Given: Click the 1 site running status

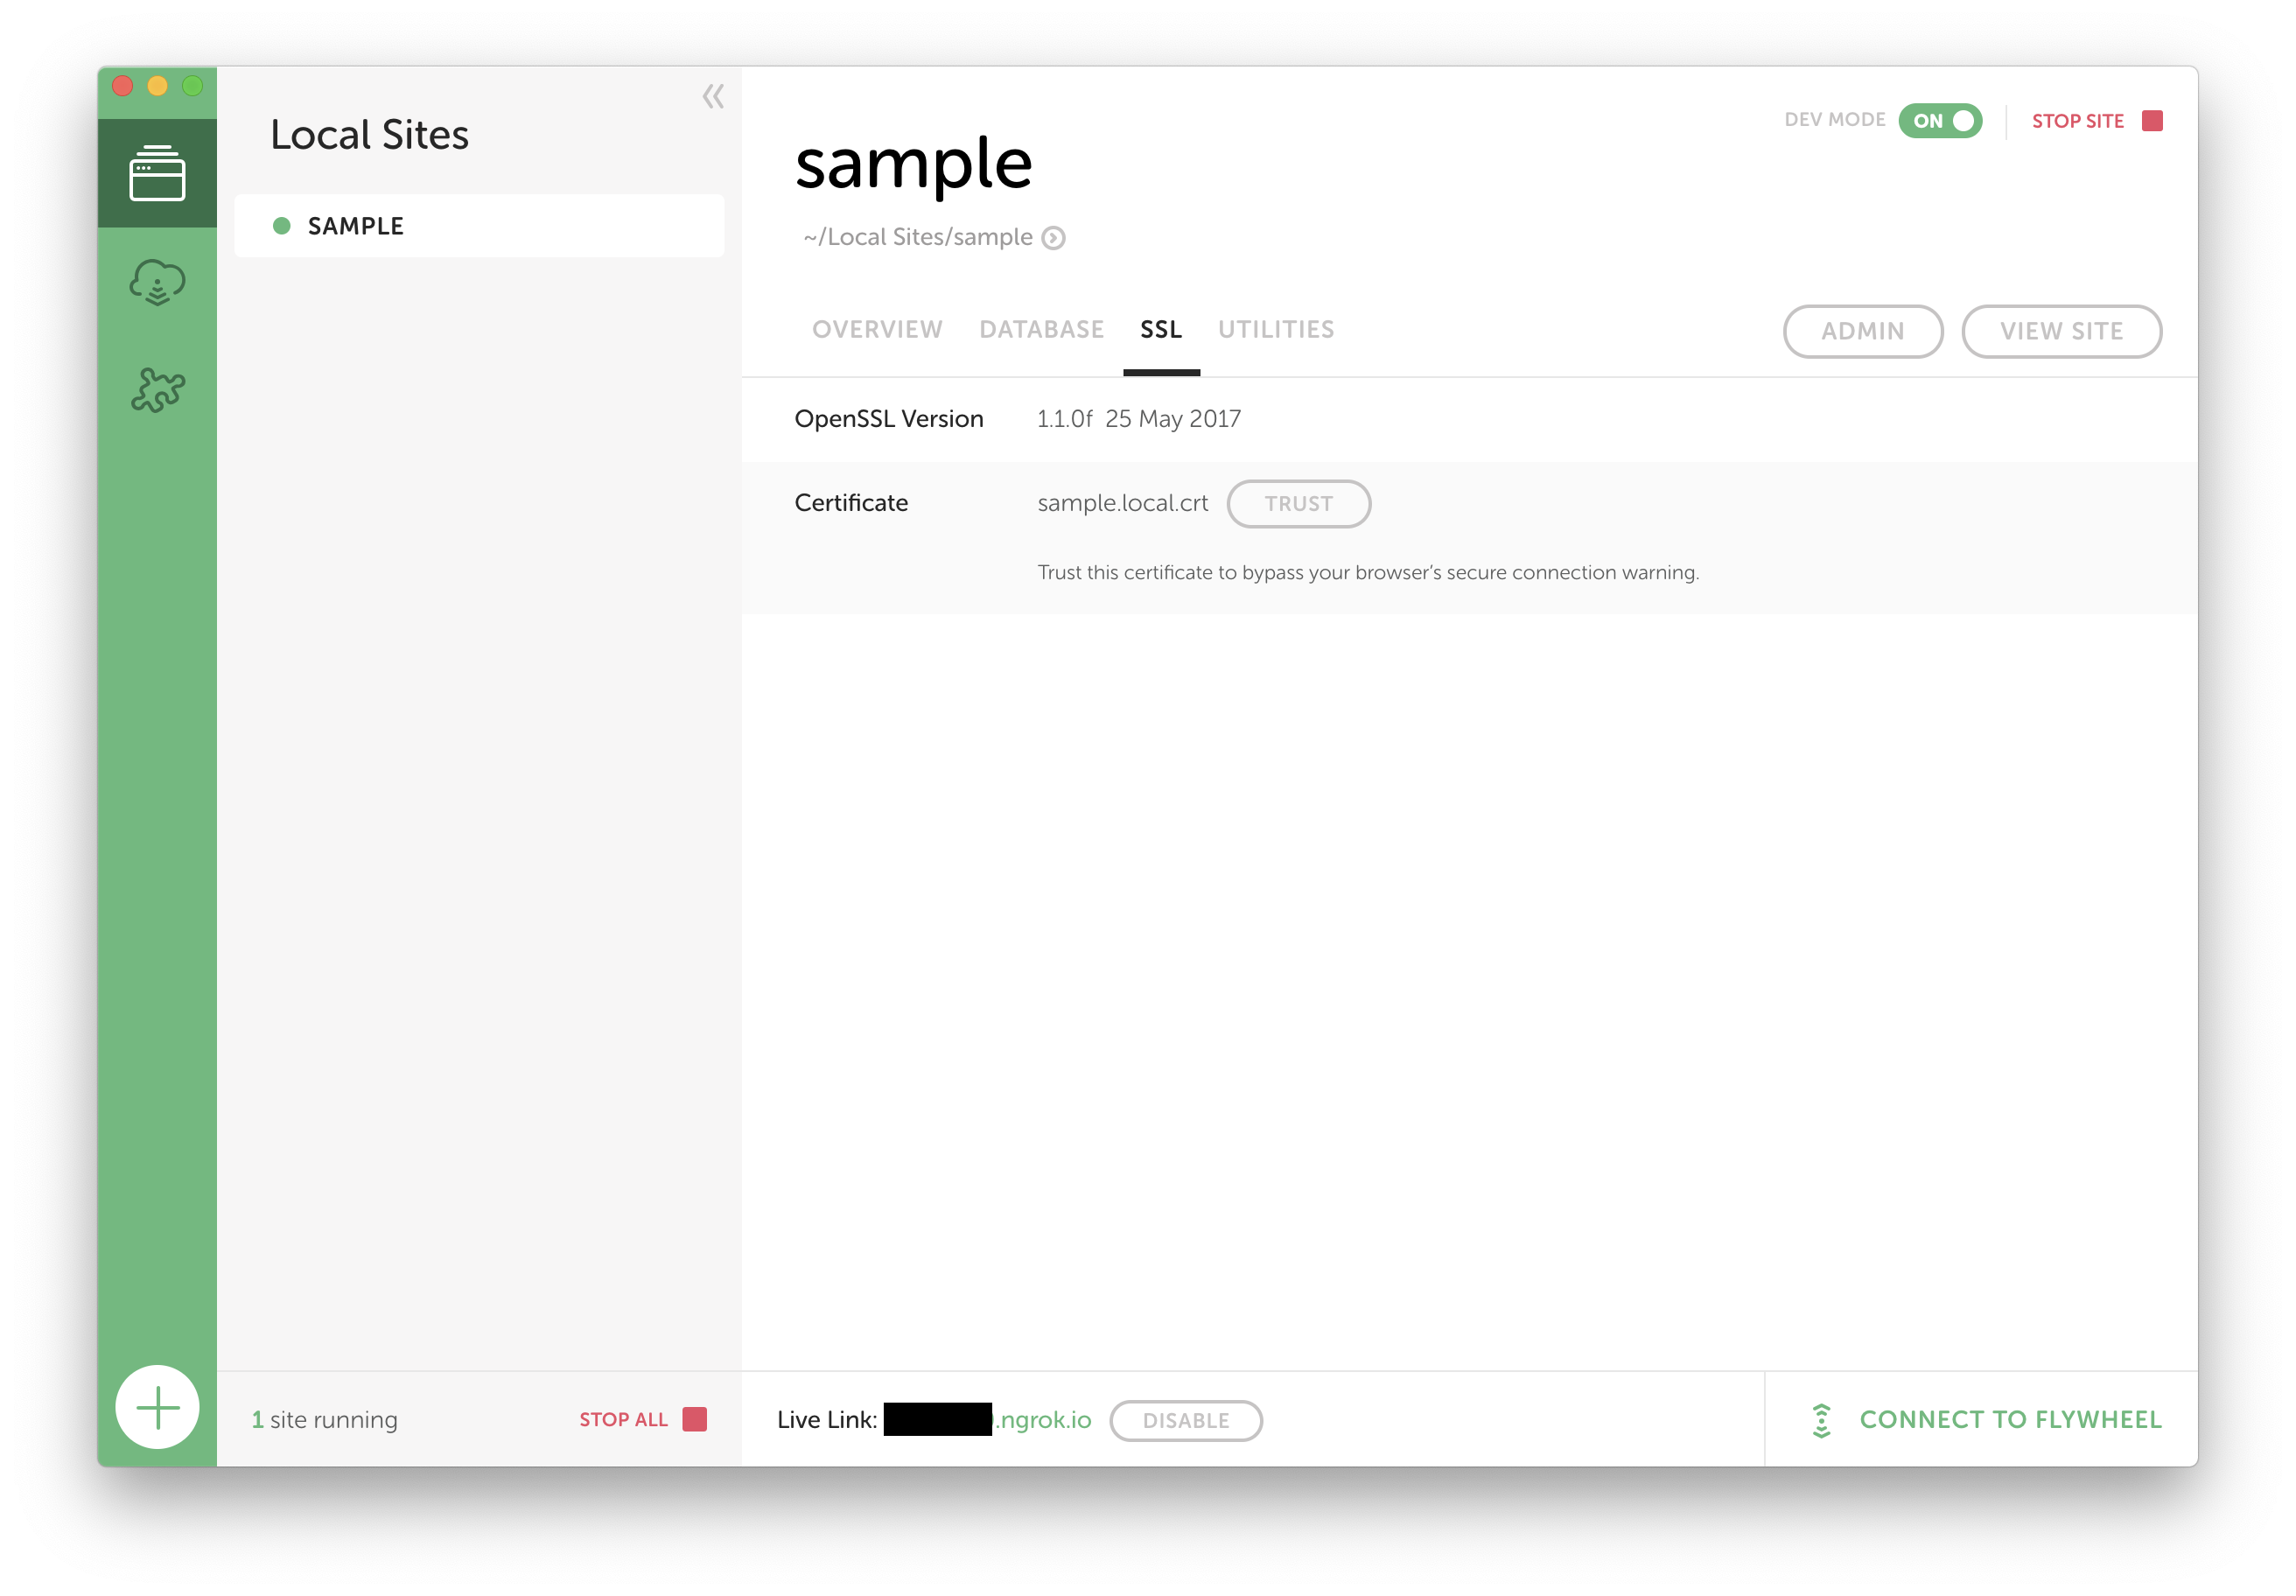Looking at the screenshot, I should (325, 1420).
